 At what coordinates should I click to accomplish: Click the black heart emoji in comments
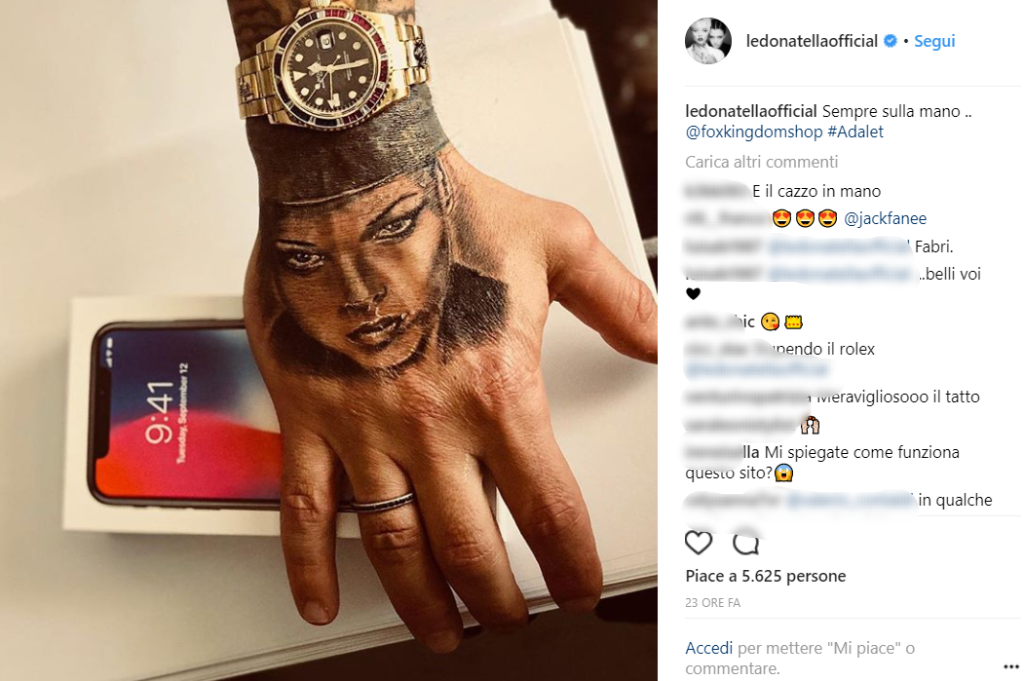pyautogui.click(x=693, y=294)
